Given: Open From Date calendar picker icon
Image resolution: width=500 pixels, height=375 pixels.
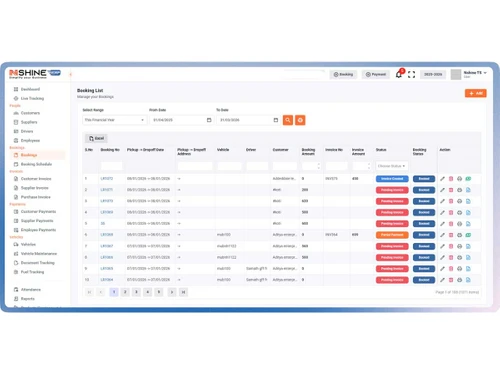Looking at the screenshot, I should point(209,120).
